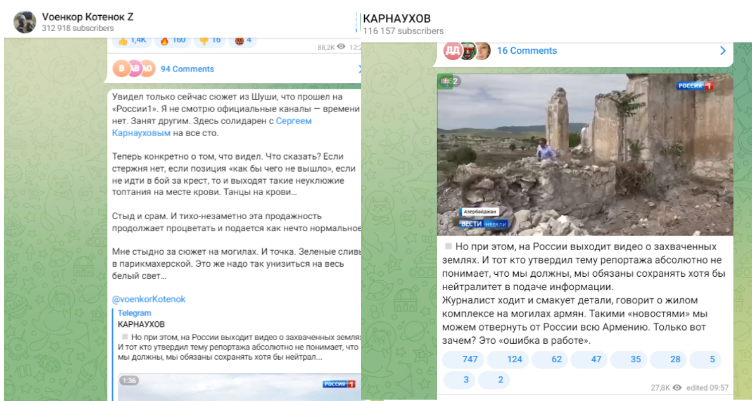The image size is (752, 401).
Task: Click the reaction button showing 47
Action: pyautogui.click(x=589, y=359)
